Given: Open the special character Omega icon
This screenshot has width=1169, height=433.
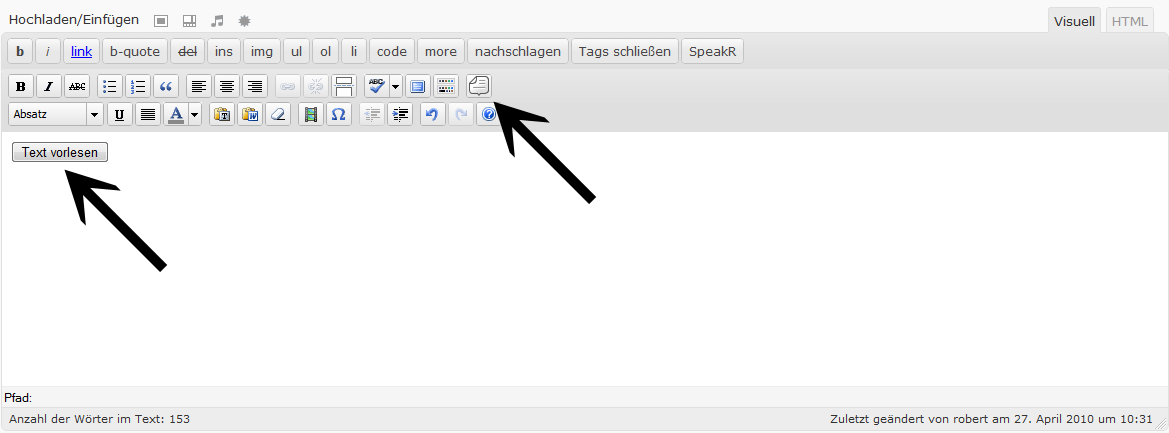Looking at the screenshot, I should pyautogui.click(x=338, y=114).
